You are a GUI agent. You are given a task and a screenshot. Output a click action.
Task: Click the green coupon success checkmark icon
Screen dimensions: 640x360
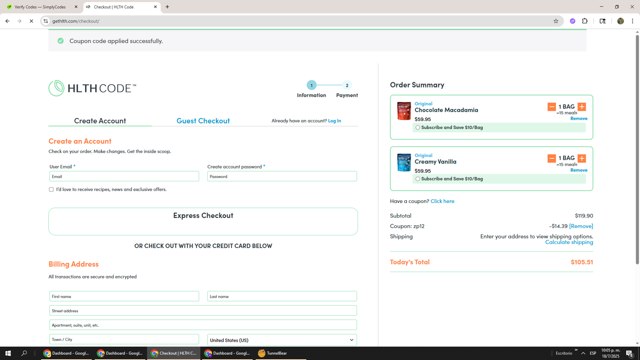pyautogui.click(x=60, y=41)
